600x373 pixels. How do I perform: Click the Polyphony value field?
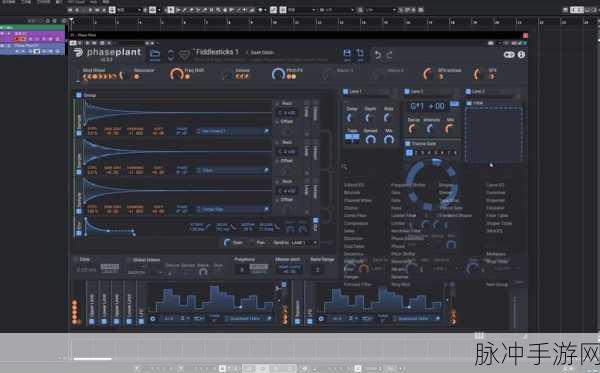[242, 269]
